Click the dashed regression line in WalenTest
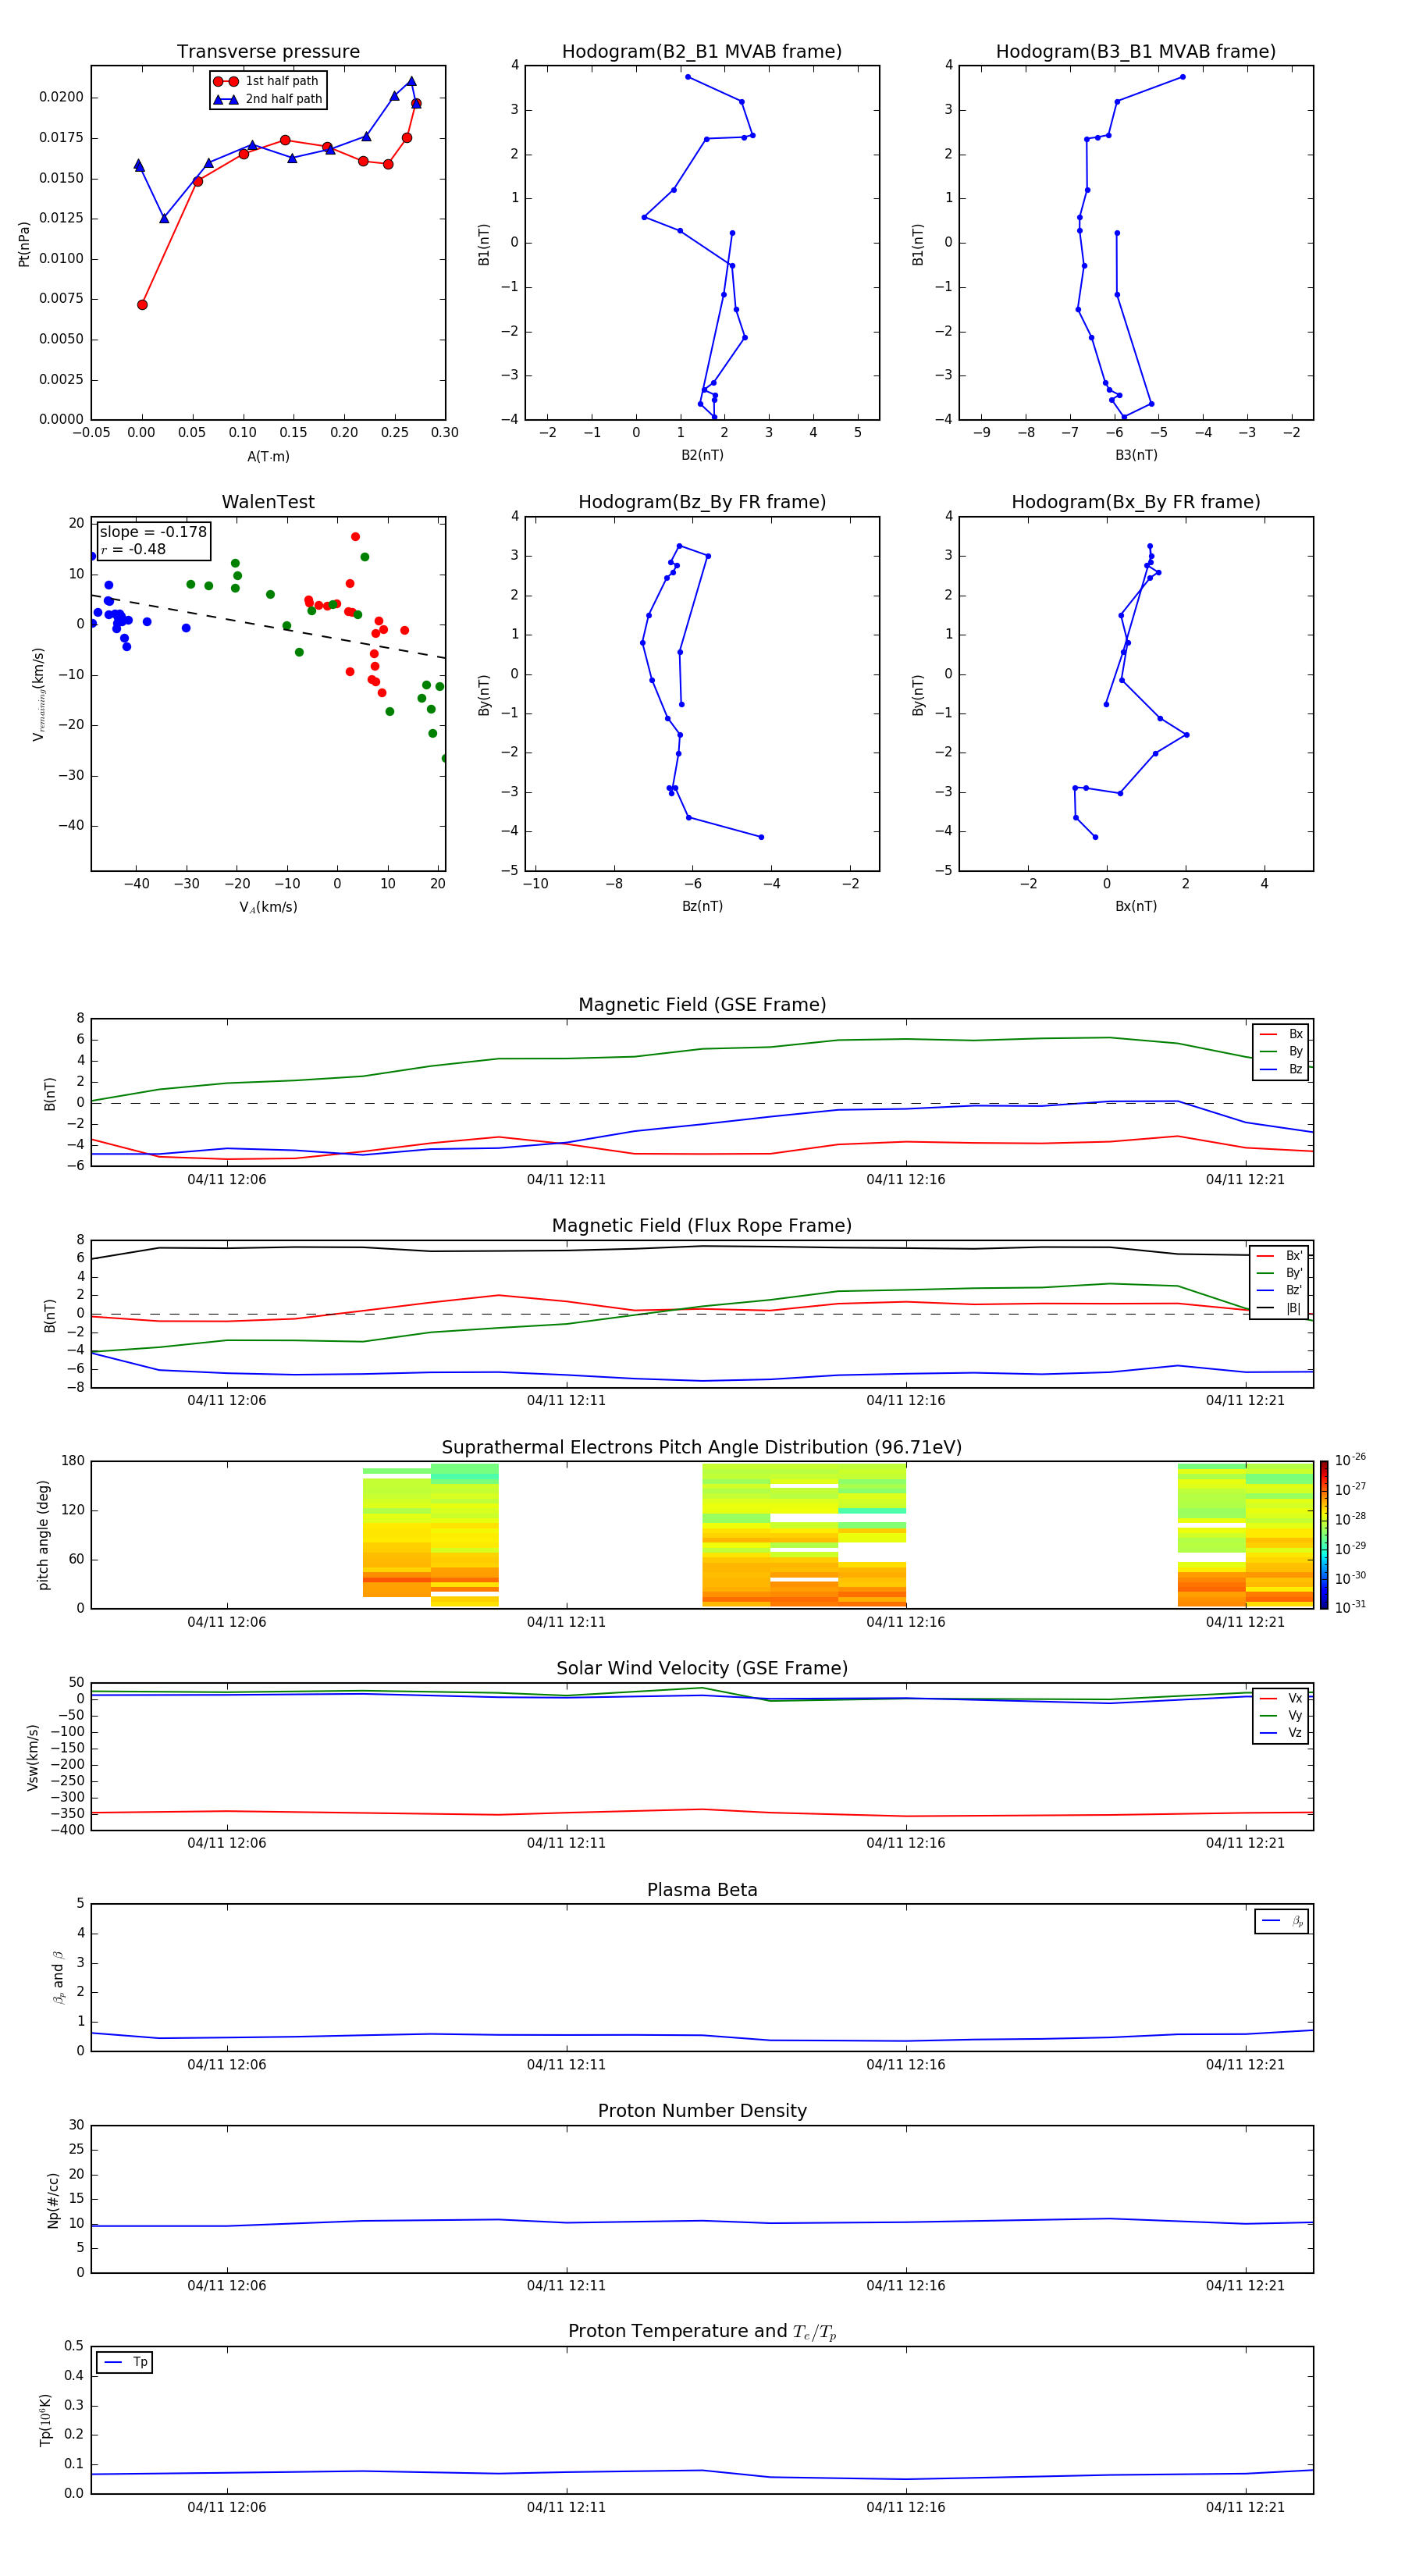The width and height of the screenshot is (1405, 2576). pyautogui.click(x=268, y=627)
